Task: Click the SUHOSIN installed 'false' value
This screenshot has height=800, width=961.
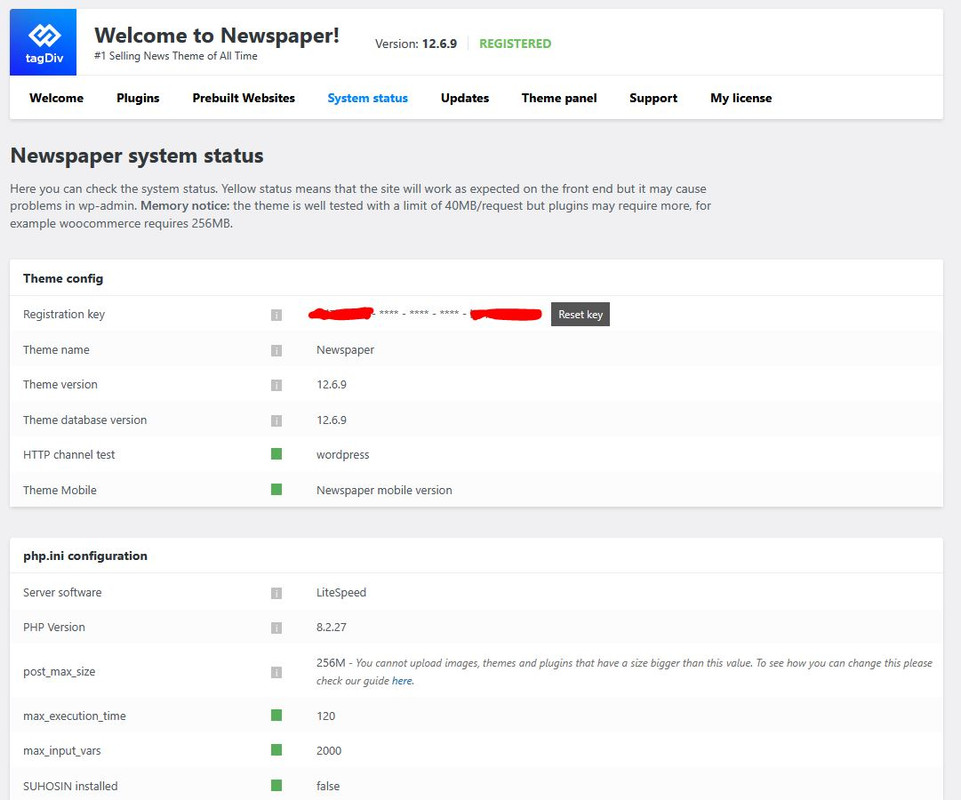Action: click(328, 786)
